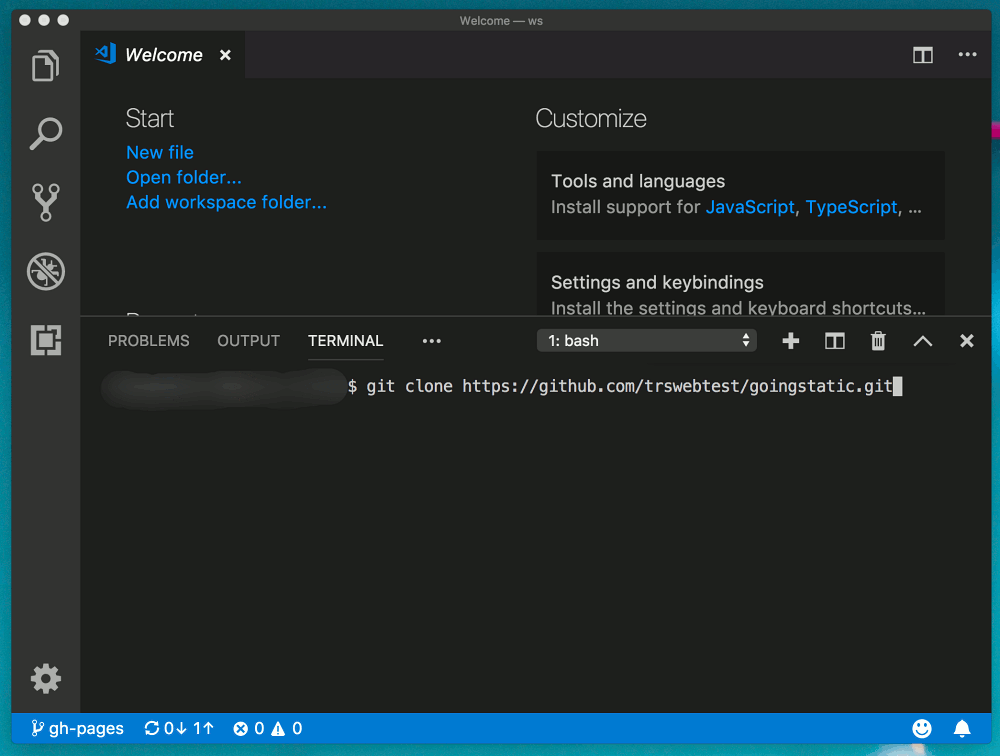Open the Search view in activity bar
This screenshot has height=756, width=1000.
[46, 133]
